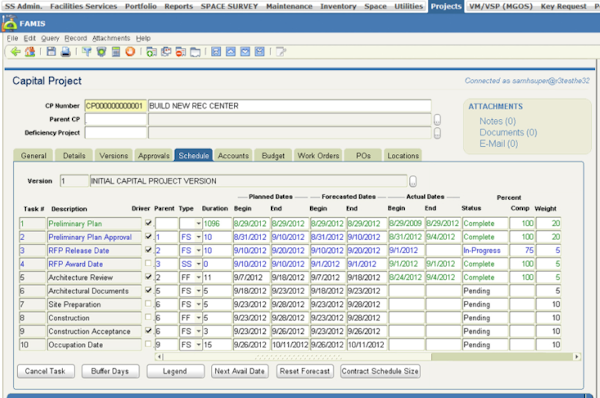Open Type dropdown for RFP Award Date

pyautogui.click(x=198, y=264)
